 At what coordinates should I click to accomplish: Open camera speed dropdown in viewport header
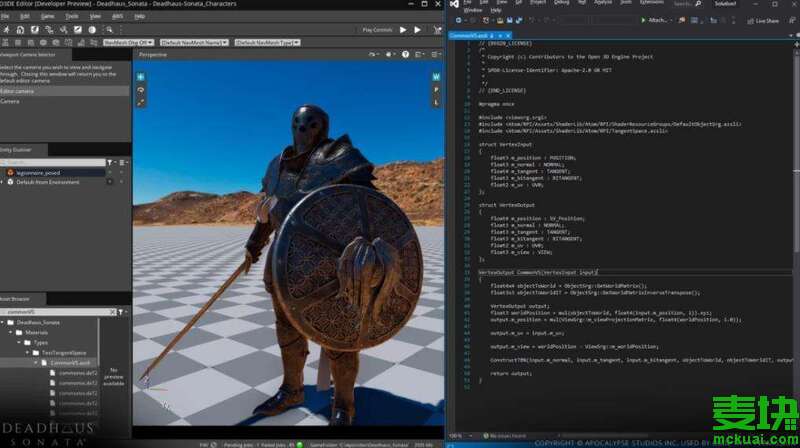[x=373, y=55]
